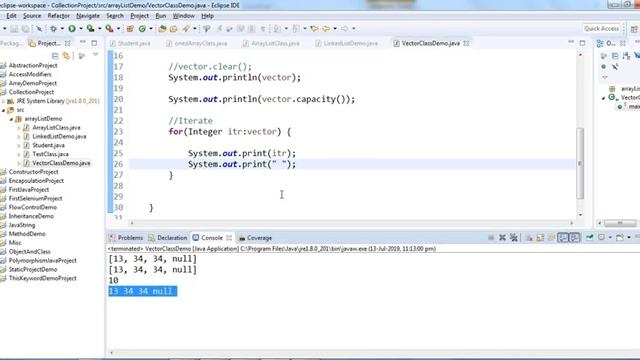This screenshot has width=640, height=360.
Task: Open the Debug button dropdown arrow
Action: pyautogui.click(x=62, y=29)
